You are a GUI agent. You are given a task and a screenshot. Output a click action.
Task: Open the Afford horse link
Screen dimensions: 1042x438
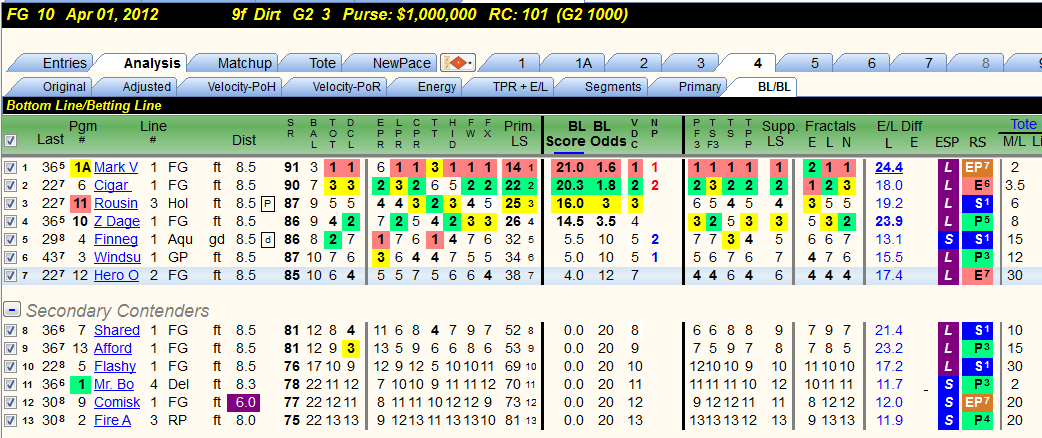113,349
